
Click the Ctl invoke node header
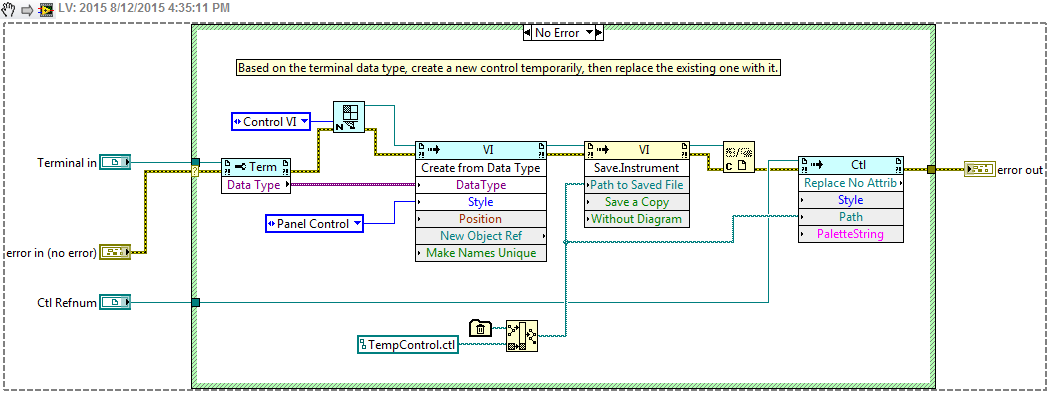coord(850,165)
